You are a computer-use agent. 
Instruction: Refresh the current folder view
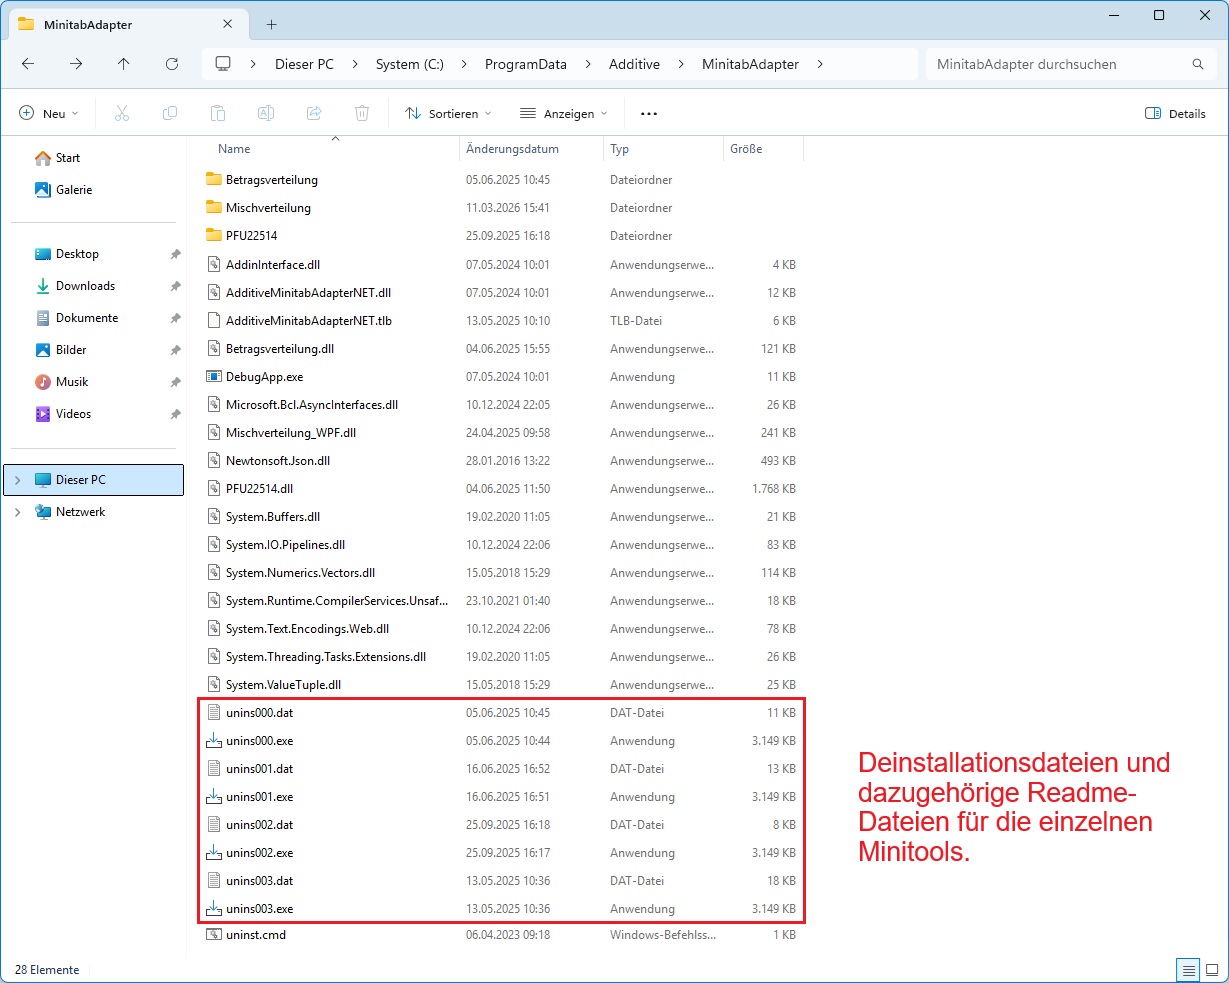(x=172, y=64)
